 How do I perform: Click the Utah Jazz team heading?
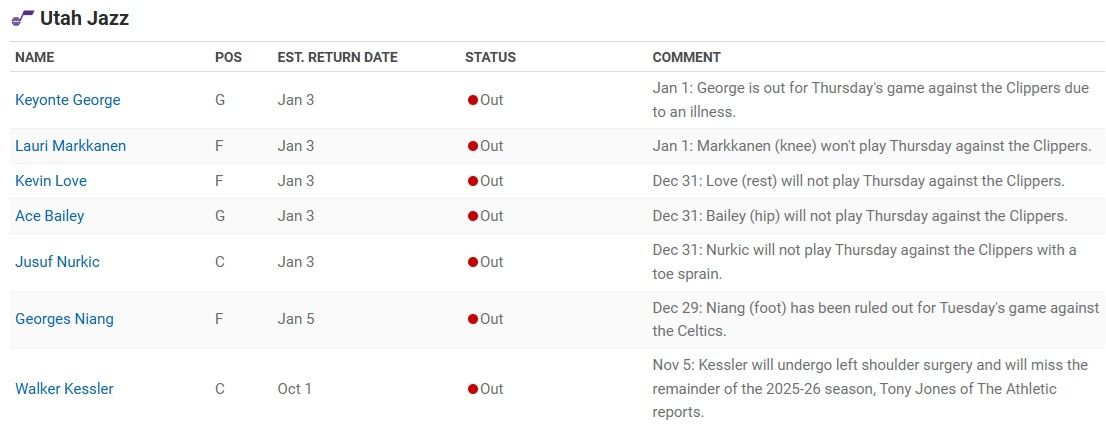coord(84,19)
